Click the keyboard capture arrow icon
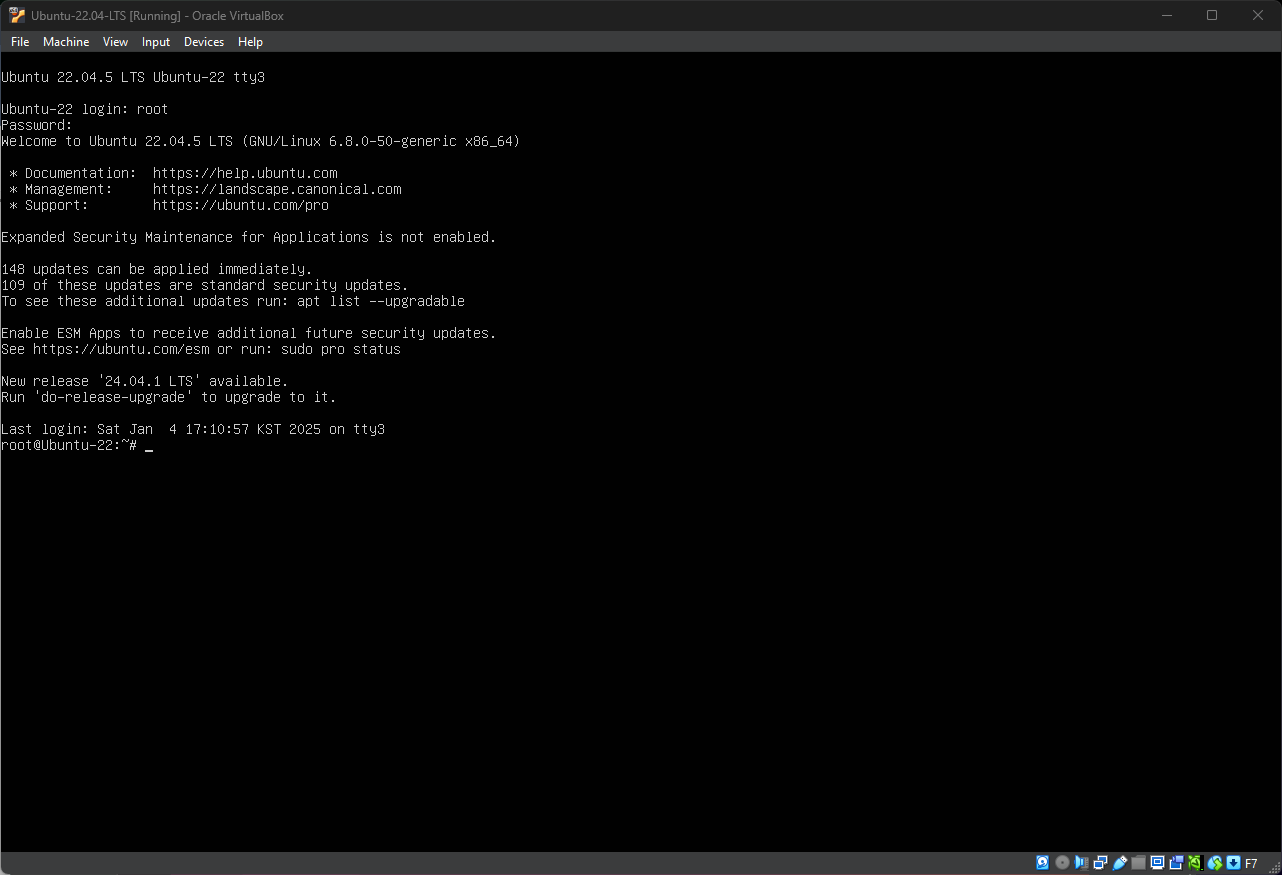Image resolution: width=1282 pixels, height=875 pixels. tap(1234, 863)
